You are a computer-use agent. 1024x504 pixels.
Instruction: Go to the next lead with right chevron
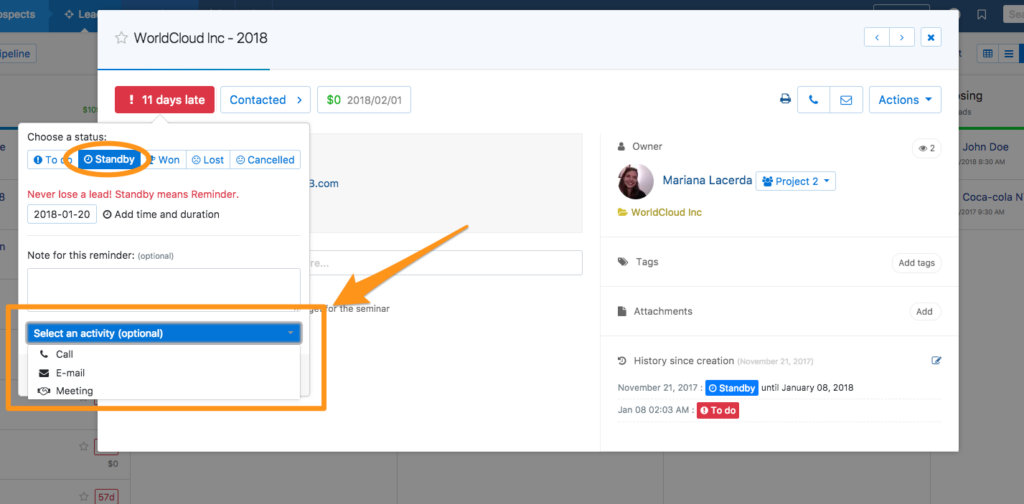[x=901, y=37]
